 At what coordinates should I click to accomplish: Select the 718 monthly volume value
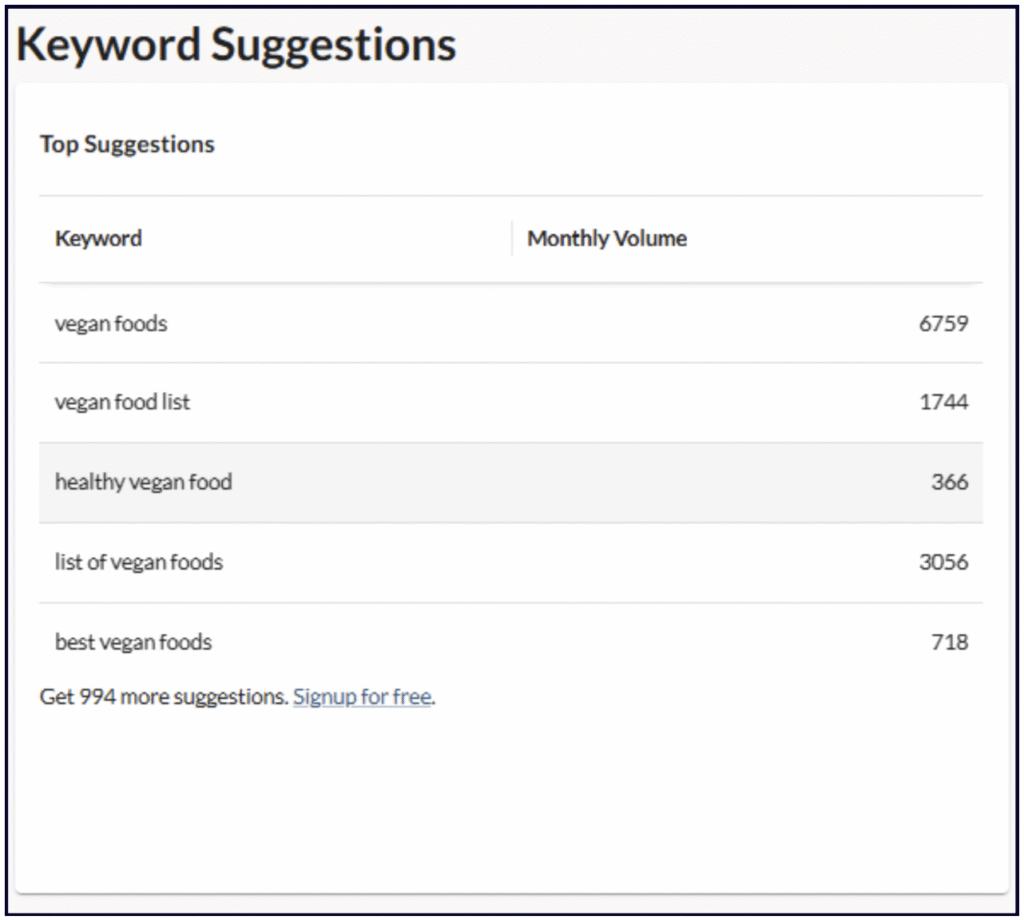[x=949, y=642]
